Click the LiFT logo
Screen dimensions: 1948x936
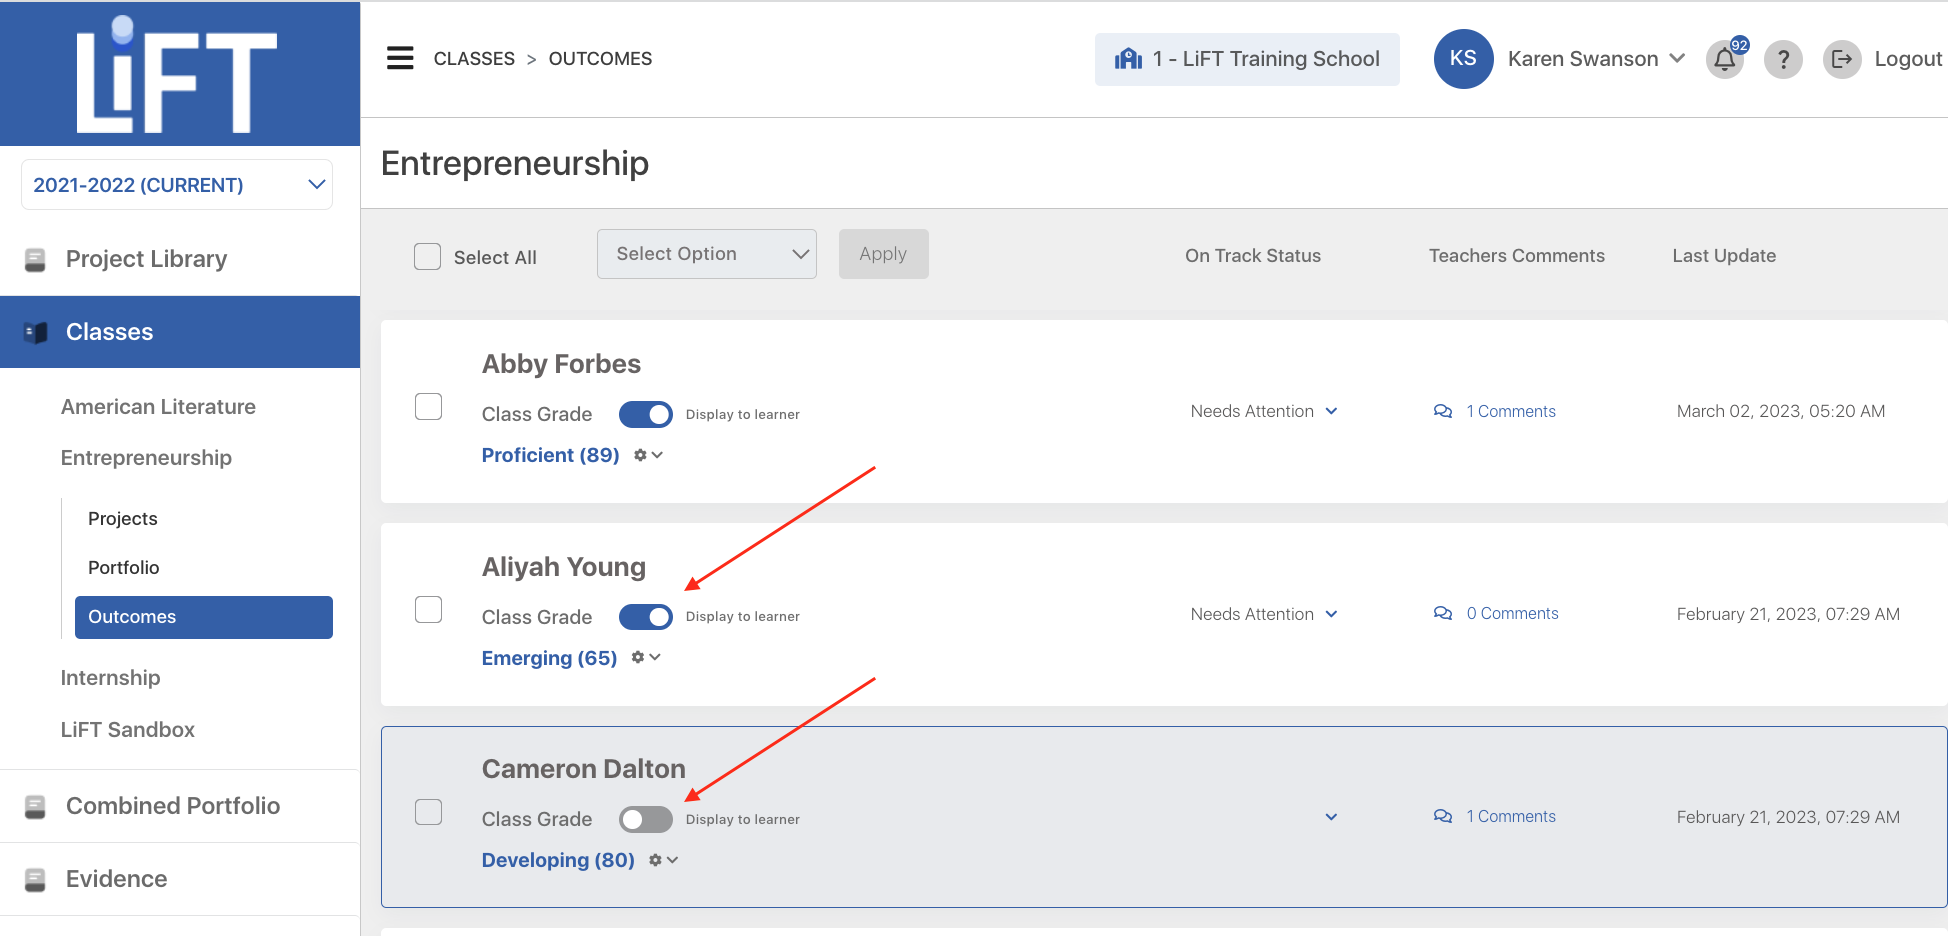(178, 75)
